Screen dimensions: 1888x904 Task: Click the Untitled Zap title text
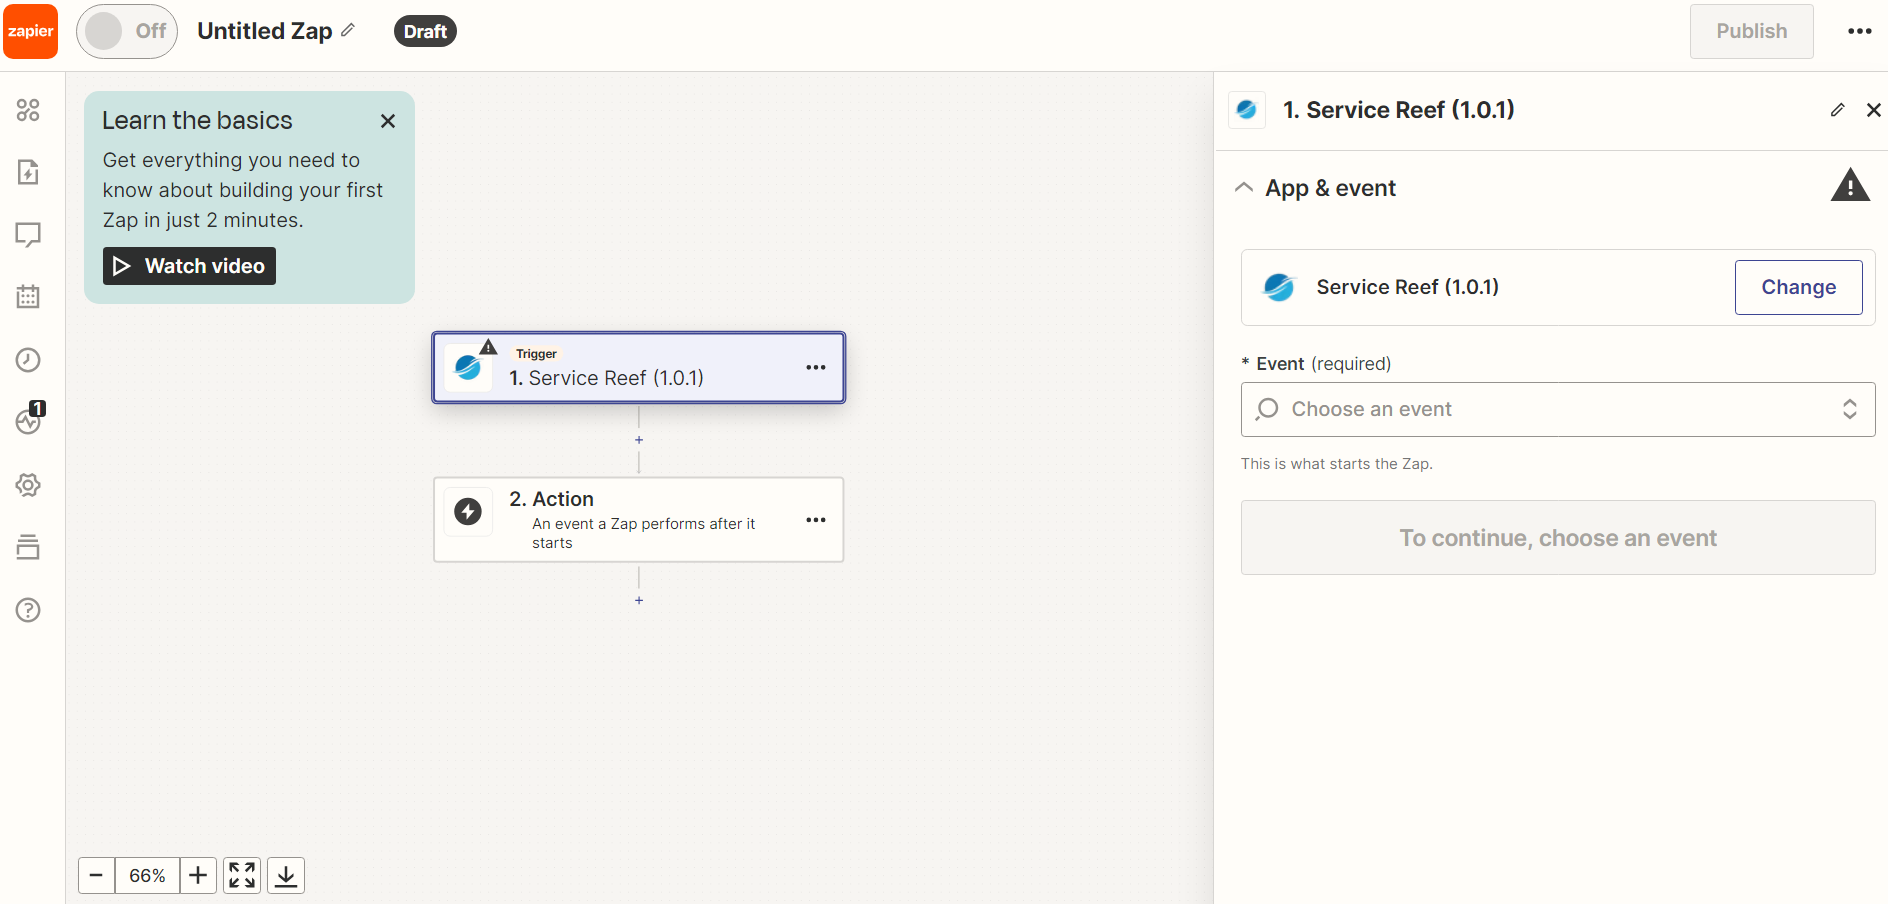click(x=264, y=31)
